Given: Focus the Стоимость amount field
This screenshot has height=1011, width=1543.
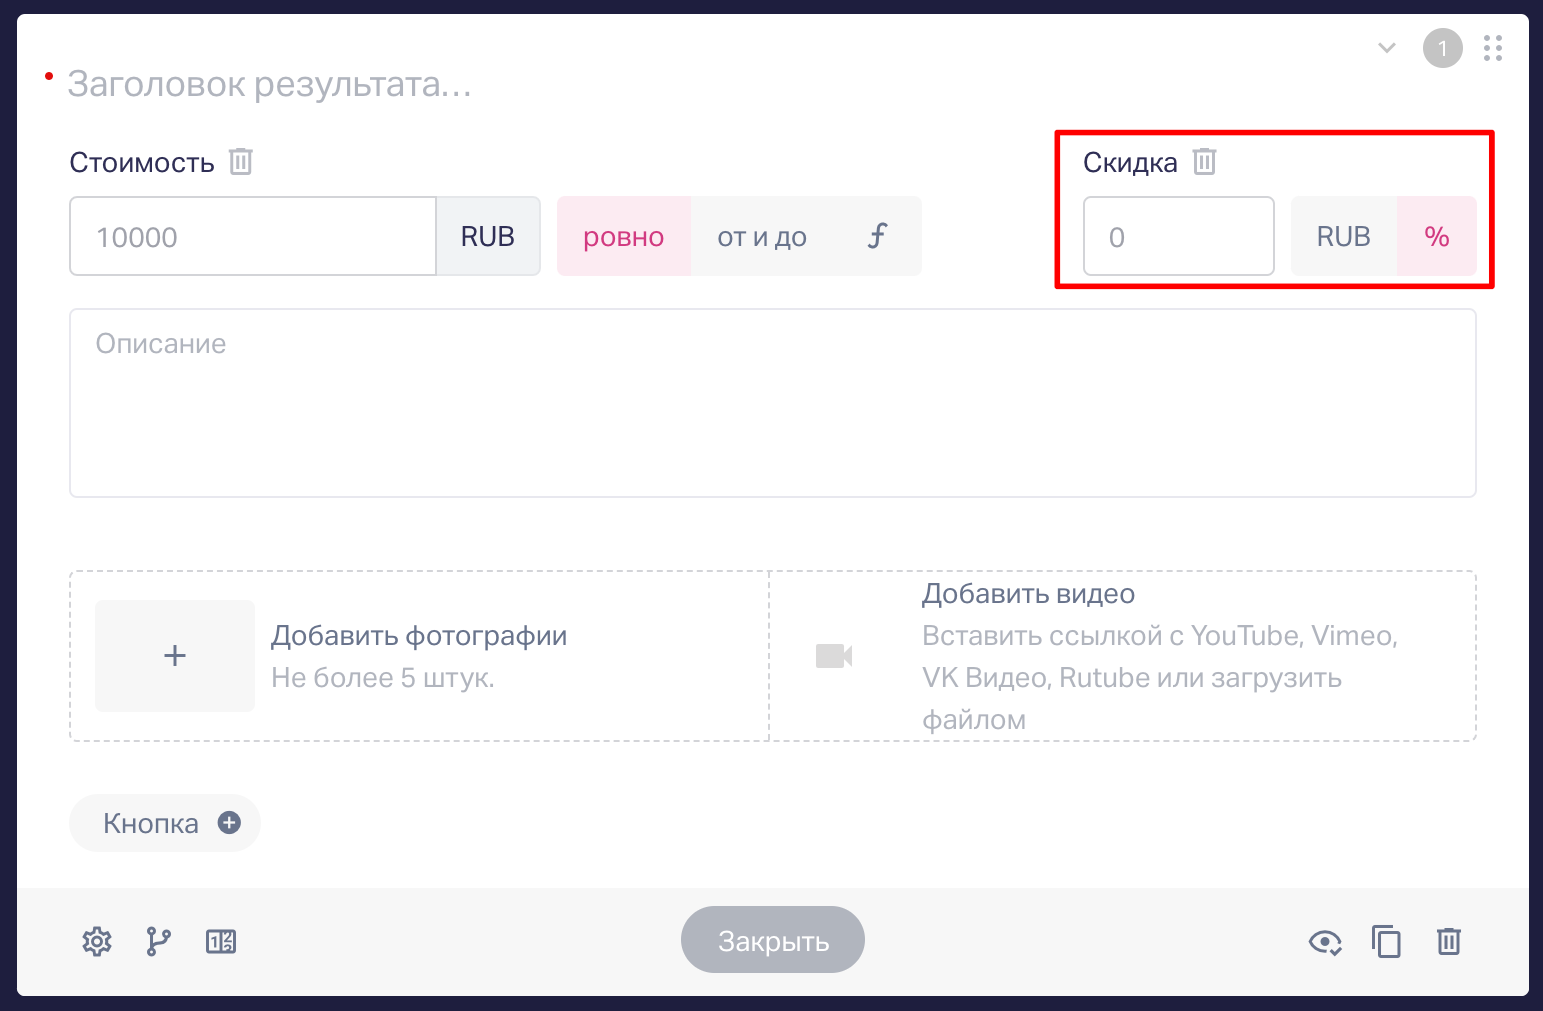Looking at the screenshot, I should click(x=253, y=236).
